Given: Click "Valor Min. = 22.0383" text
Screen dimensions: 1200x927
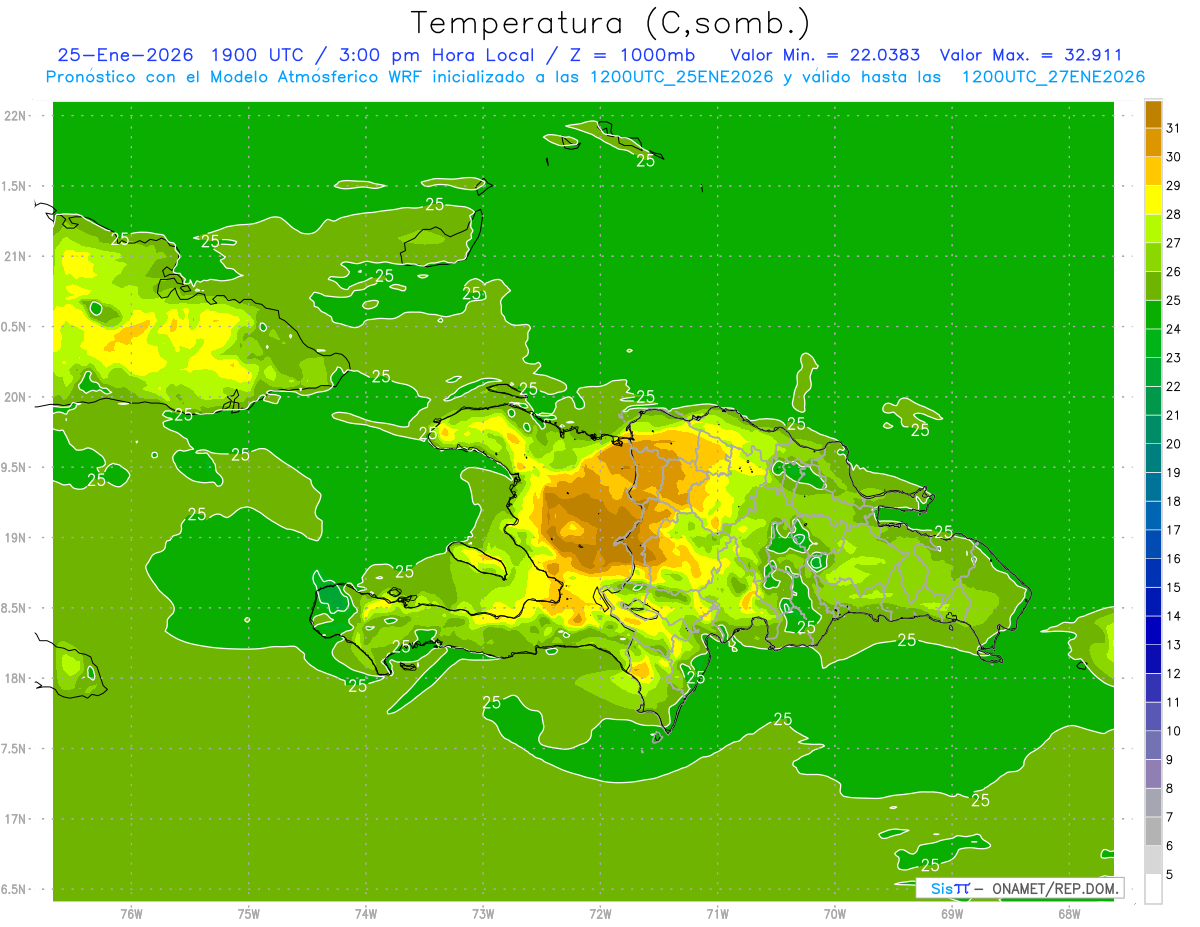Looking at the screenshot, I should [x=825, y=55].
